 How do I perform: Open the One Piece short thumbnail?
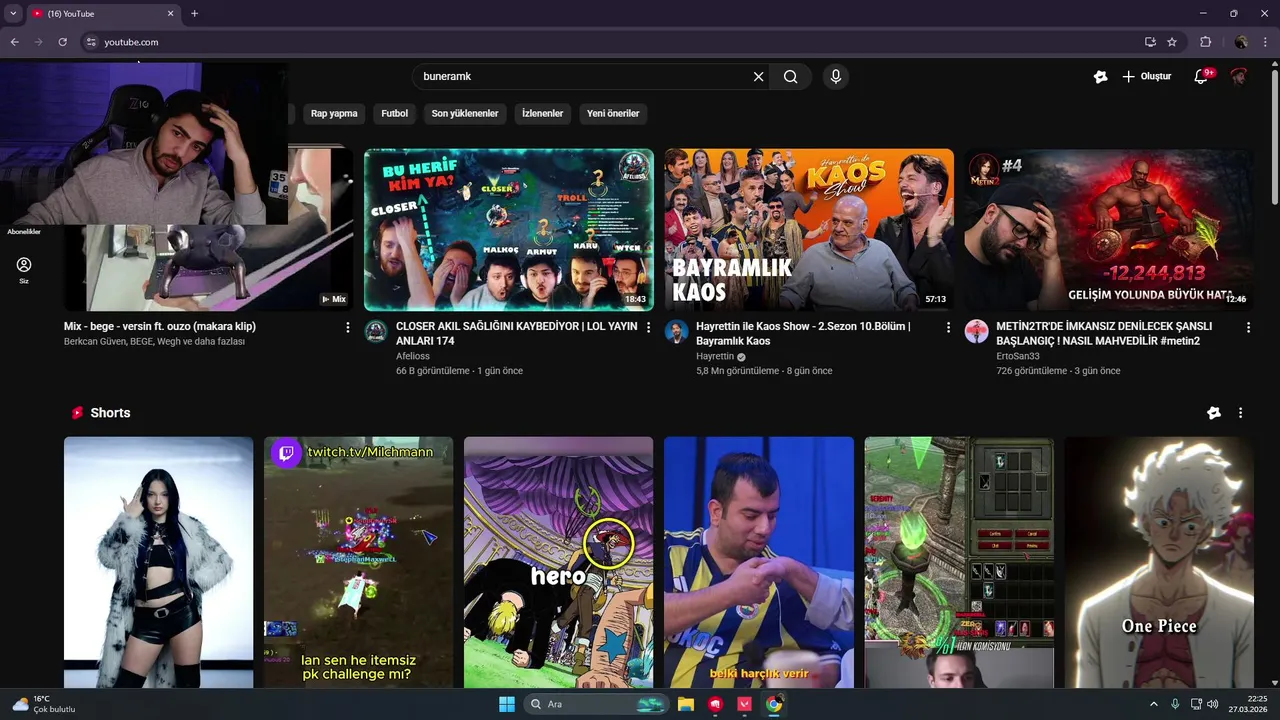(1159, 562)
